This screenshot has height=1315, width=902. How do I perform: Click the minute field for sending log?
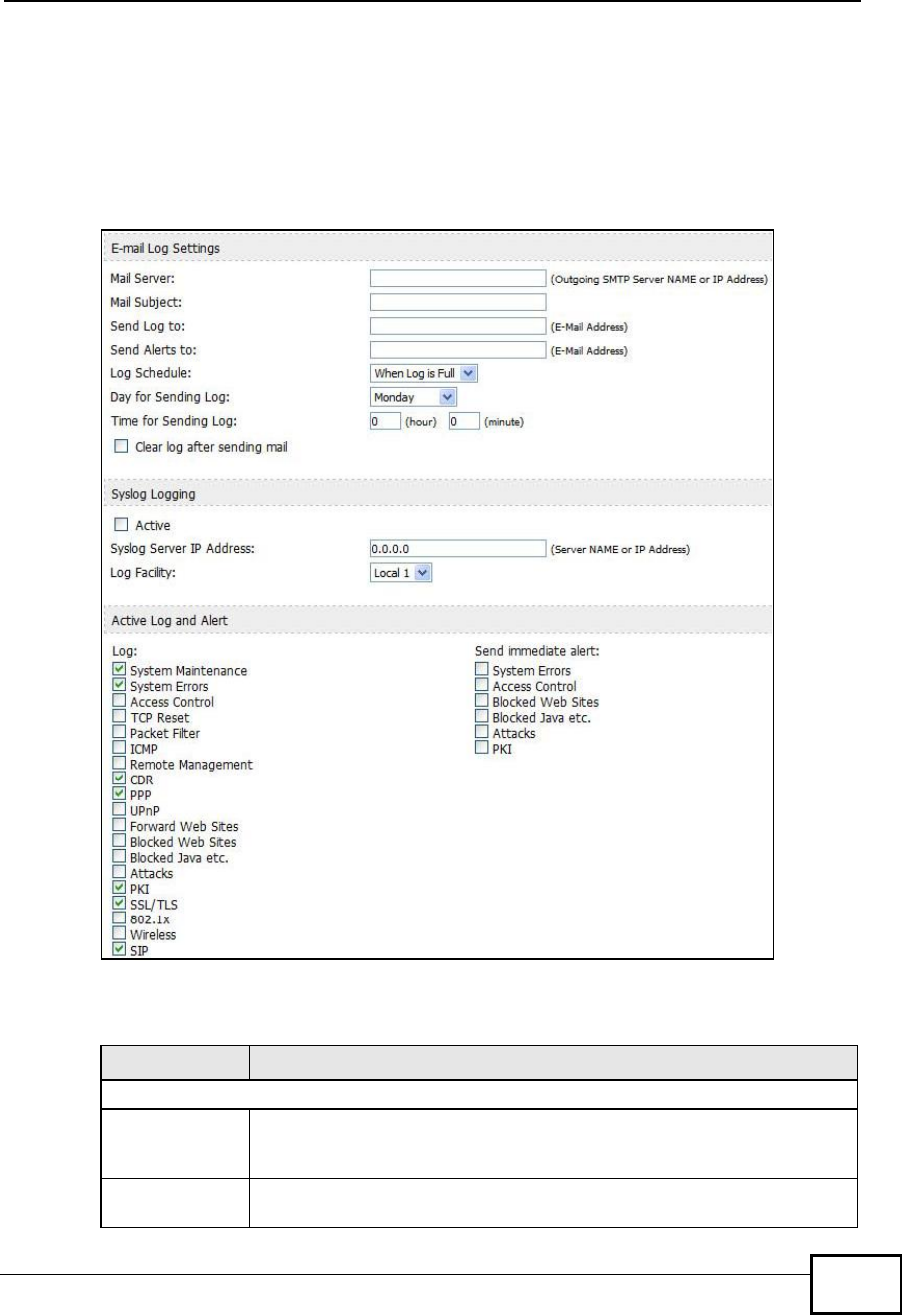pos(463,422)
